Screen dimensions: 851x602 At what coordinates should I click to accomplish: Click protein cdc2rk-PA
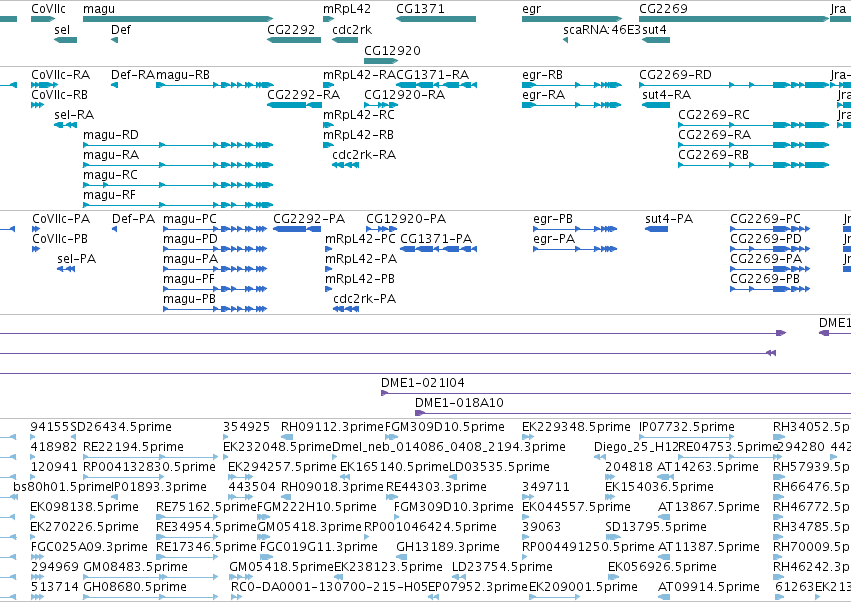coord(364,299)
